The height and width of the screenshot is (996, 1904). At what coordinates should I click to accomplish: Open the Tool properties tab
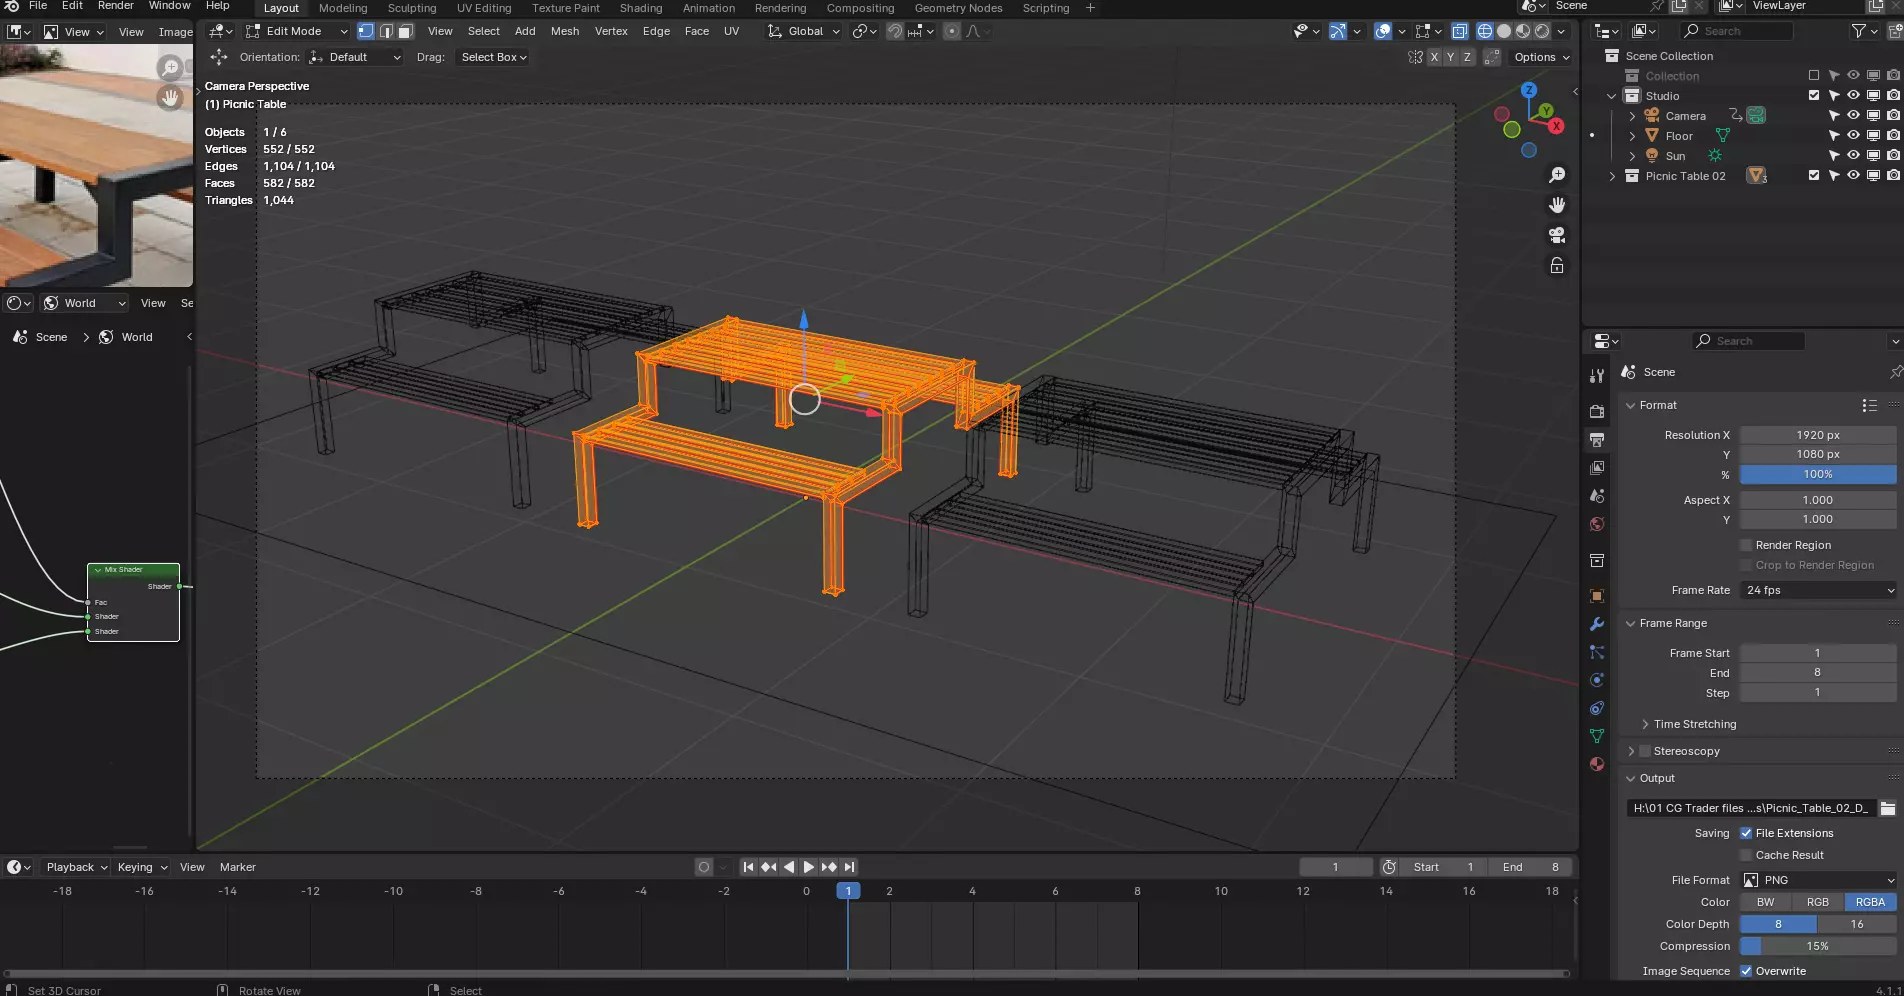pyautogui.click(x=1597, y=376)
